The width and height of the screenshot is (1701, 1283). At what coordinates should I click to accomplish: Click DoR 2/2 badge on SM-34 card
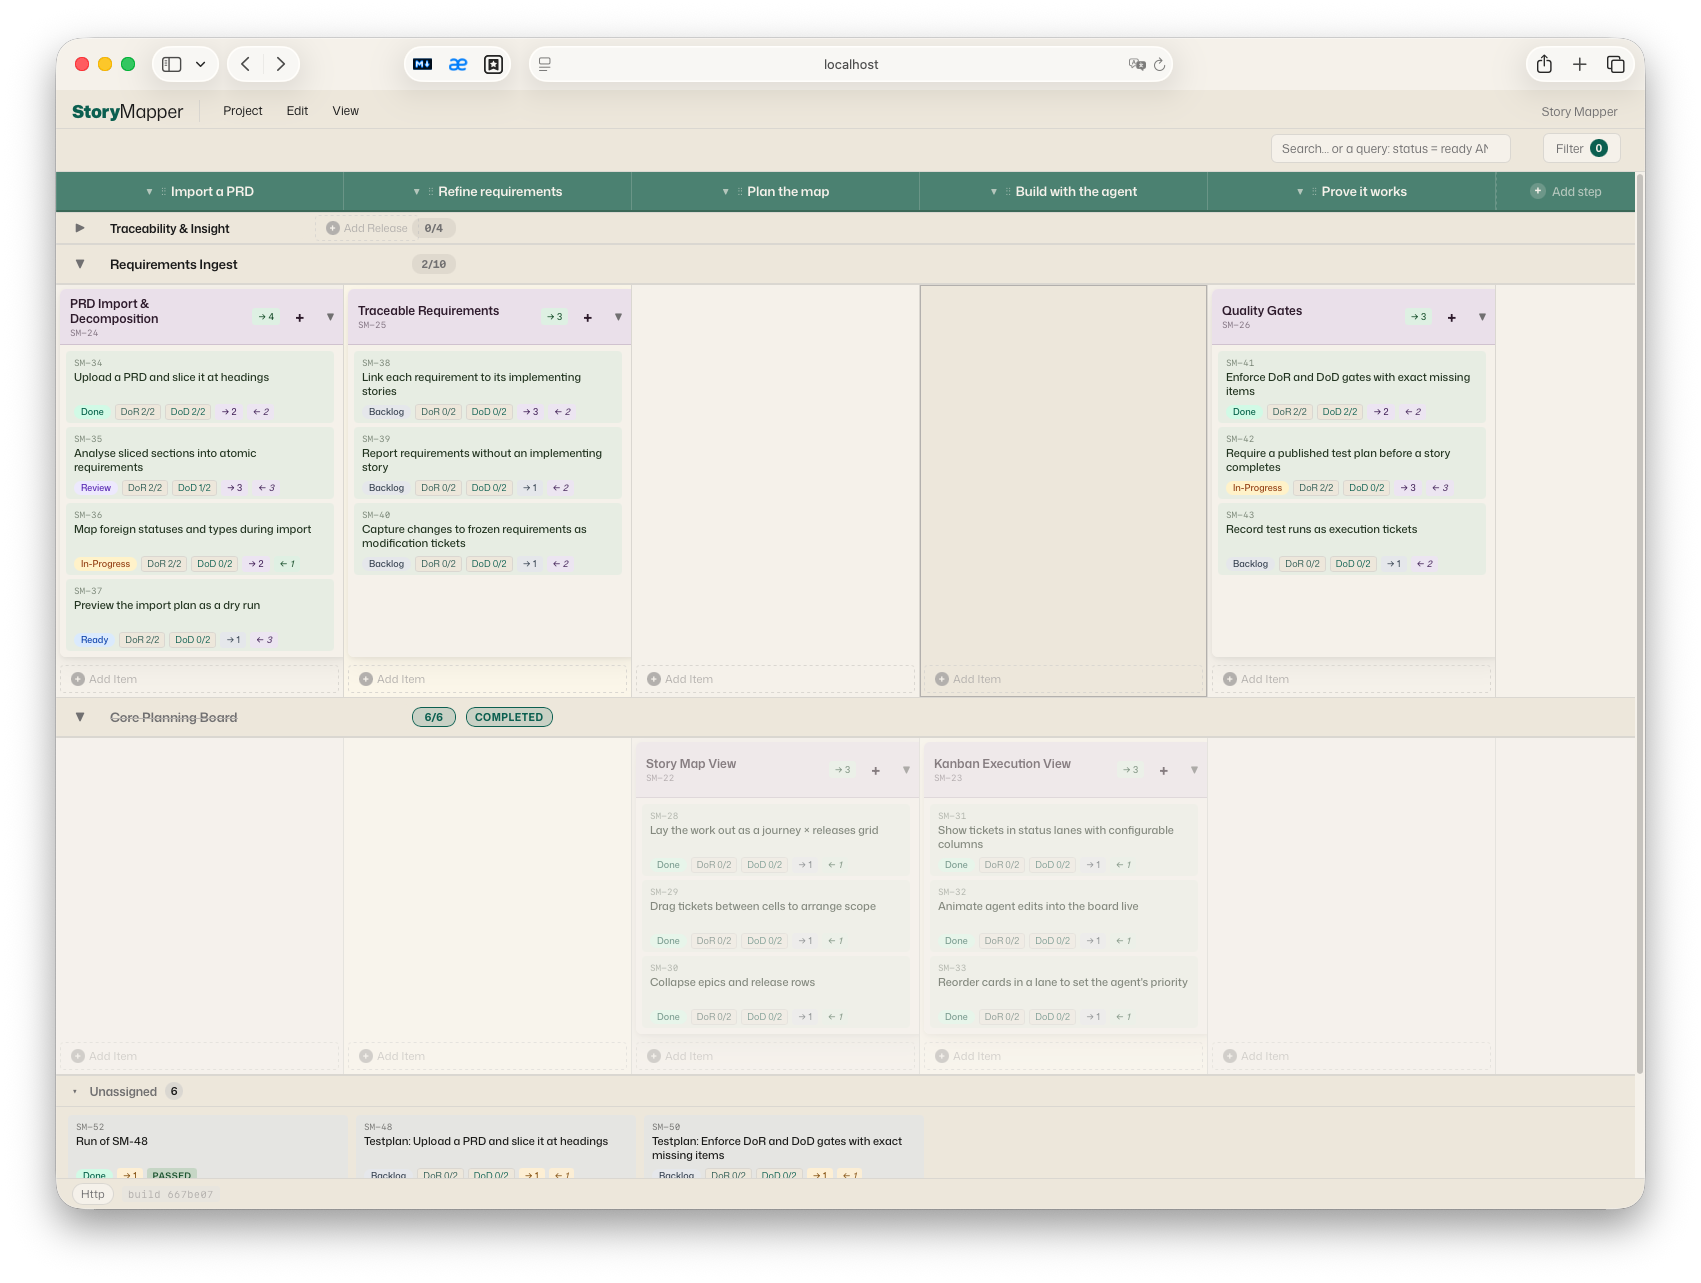pyautogui.click(x=138, y=412)
